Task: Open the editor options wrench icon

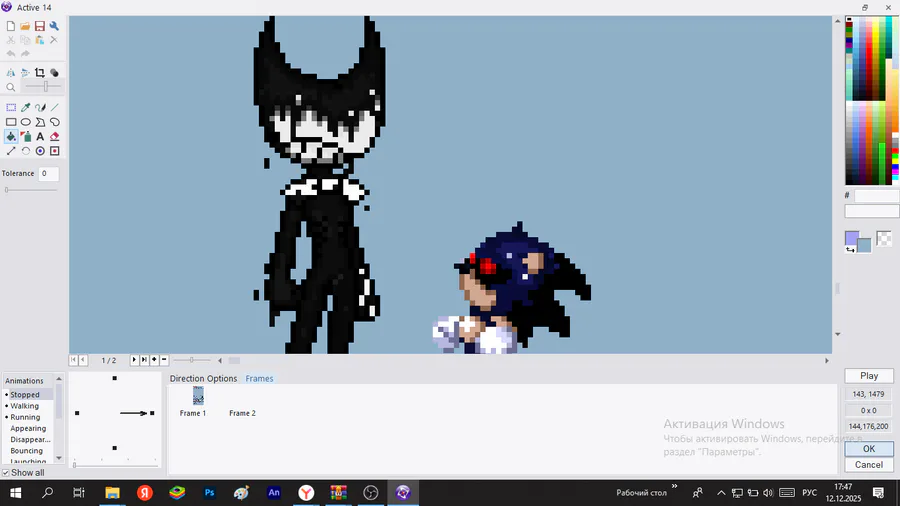Action: [x=54, y=26]
